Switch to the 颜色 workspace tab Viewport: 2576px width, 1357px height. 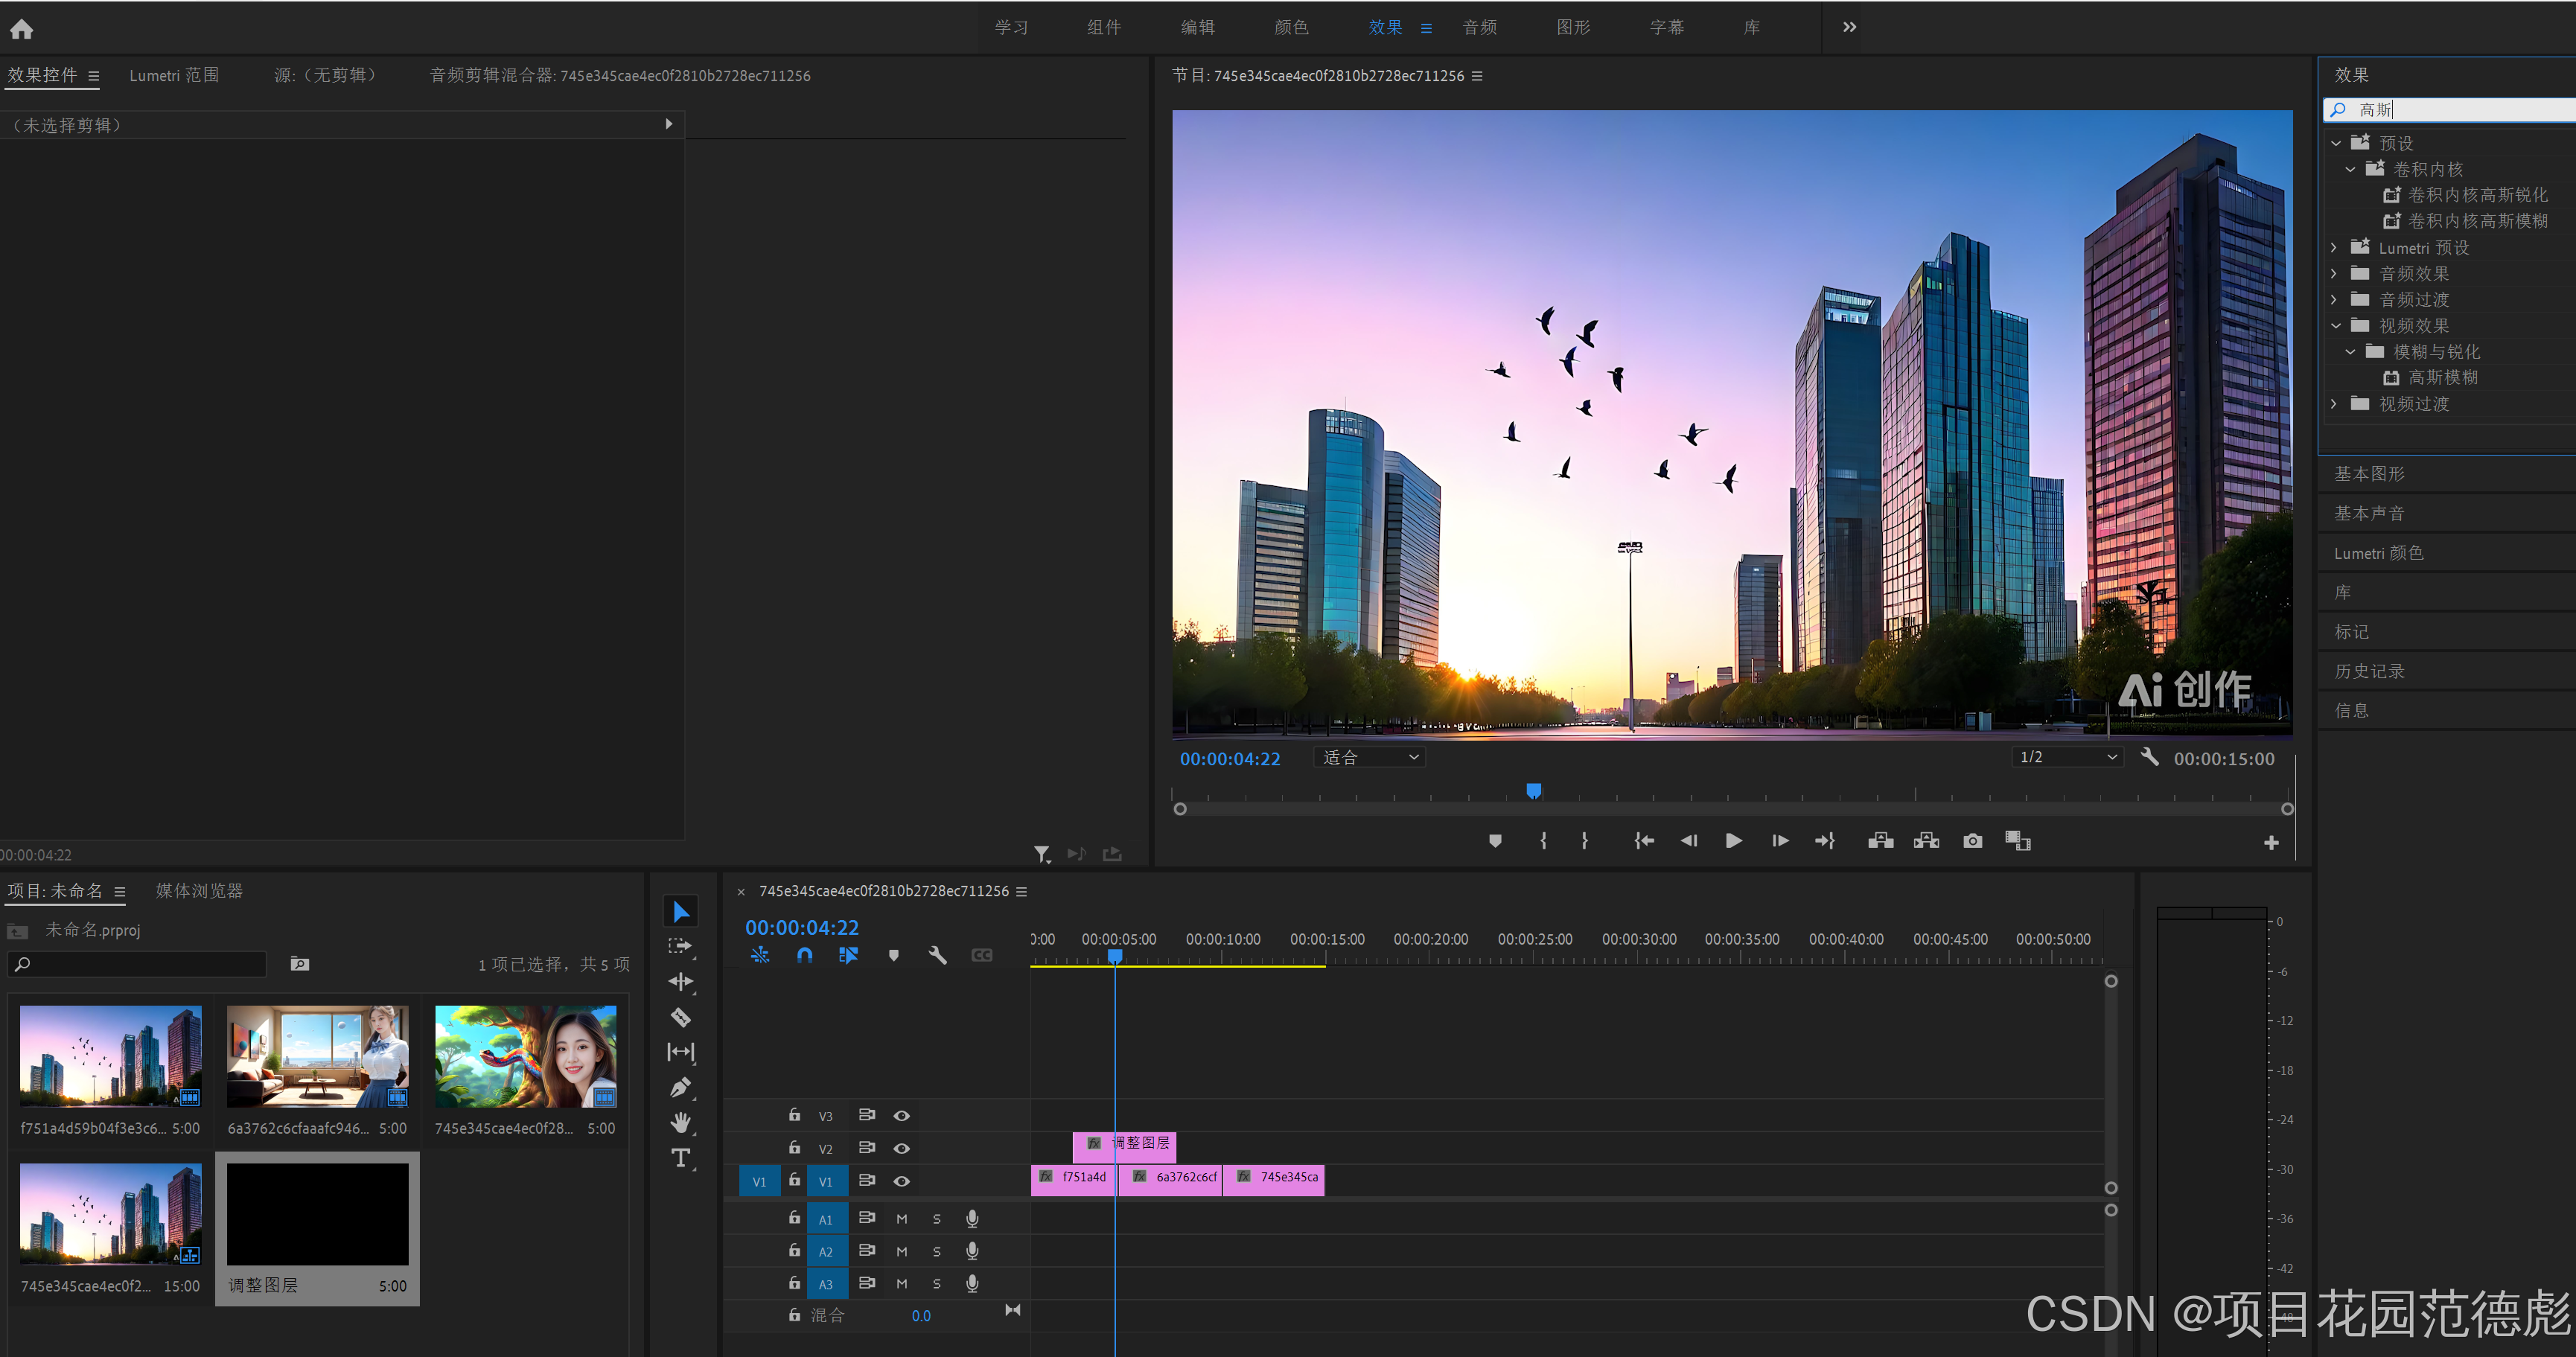tap(1290, 27)
